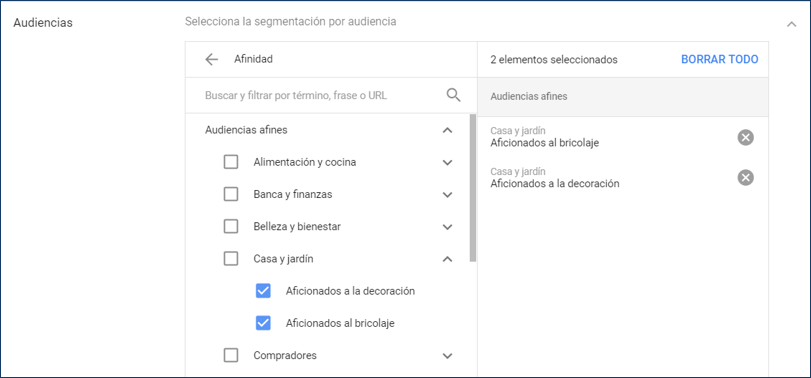Click the Audiencias afines label in tree
811x378 pixels.
(246, 130)
